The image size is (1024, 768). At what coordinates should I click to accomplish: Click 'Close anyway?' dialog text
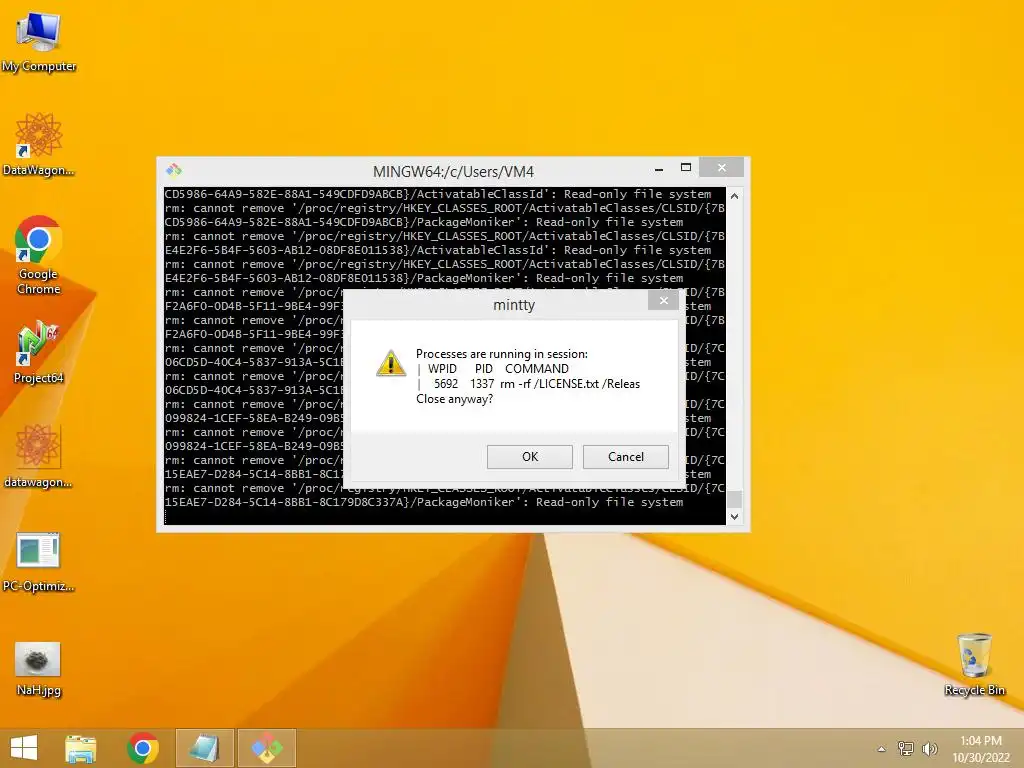pyautogui.click(x=455, y=399)
